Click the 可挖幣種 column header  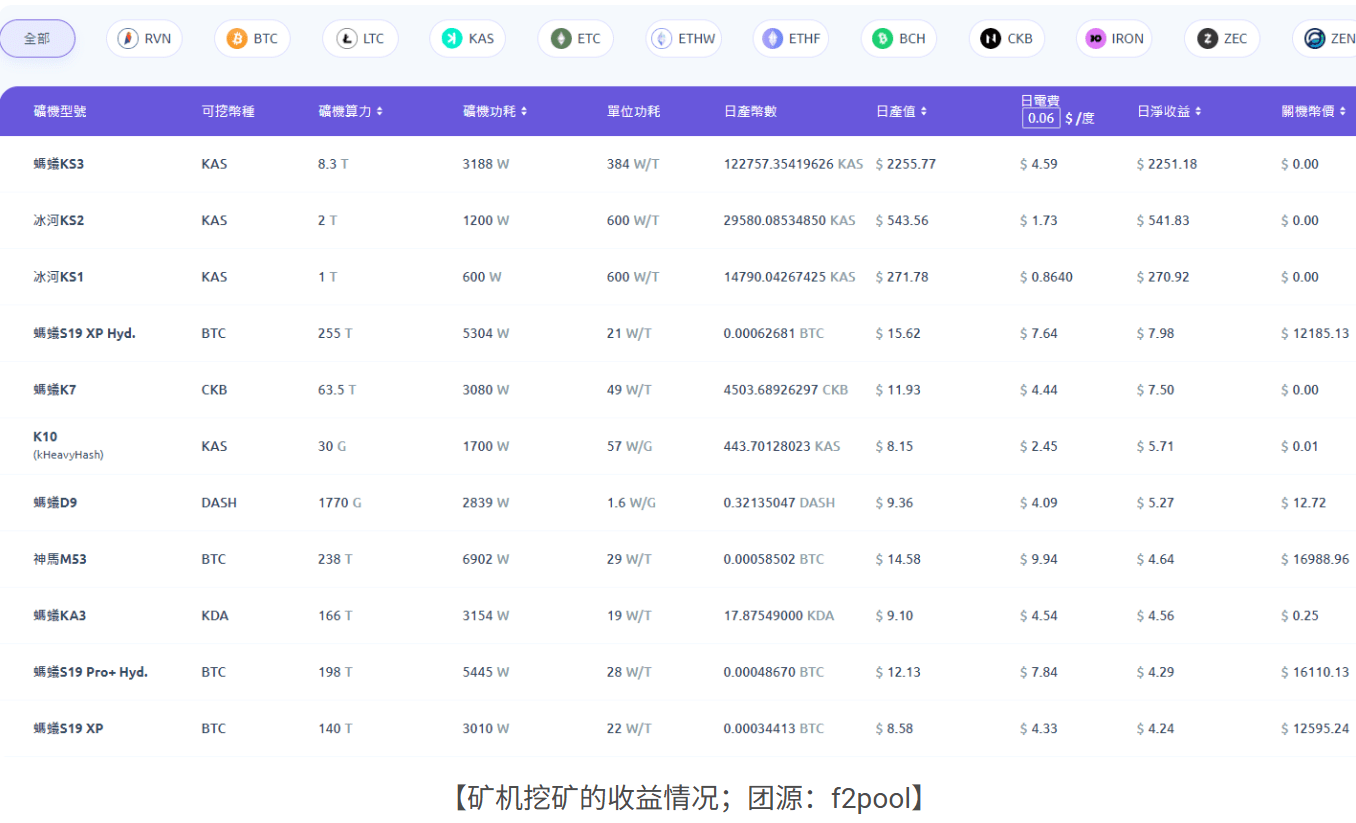click(x=228, y=111)
